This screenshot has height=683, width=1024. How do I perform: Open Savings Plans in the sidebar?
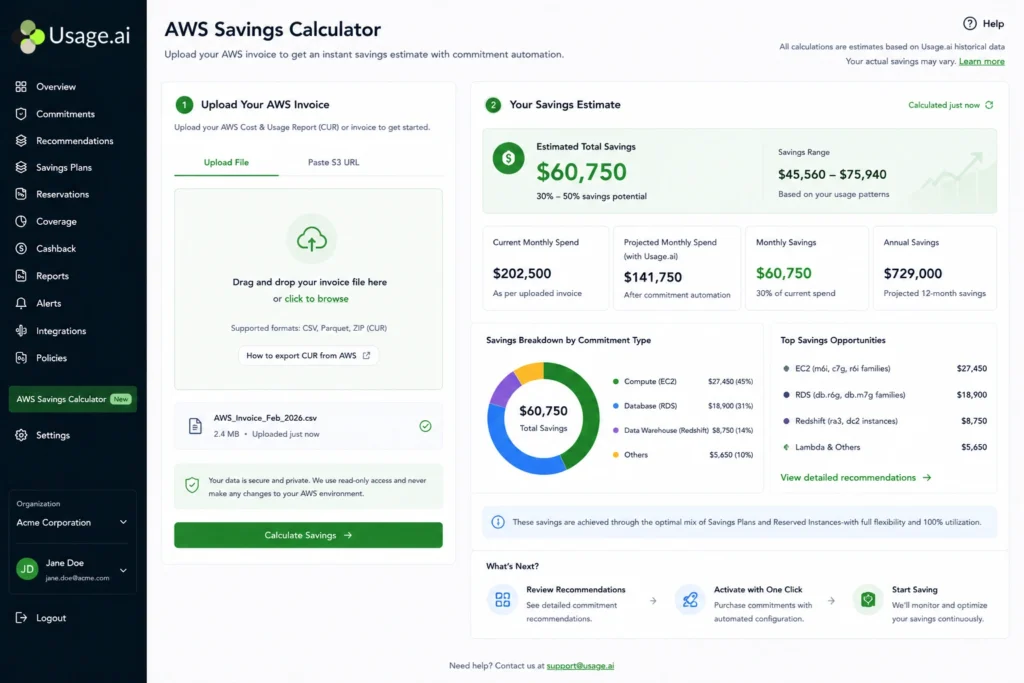64,167
